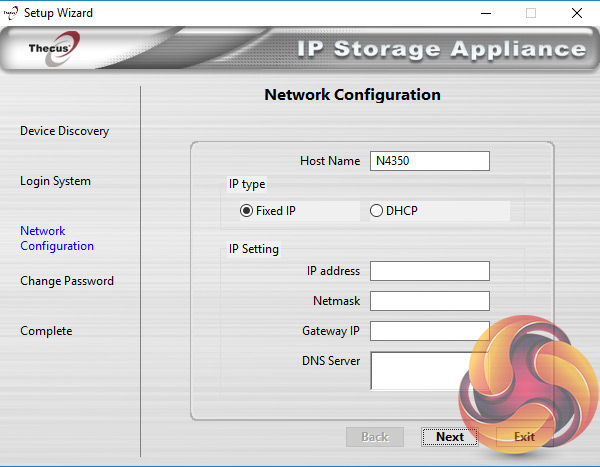Click the IP Storage Appliance banner title
The height and width of the screenshot is (467, 600).
pos(441,50)
